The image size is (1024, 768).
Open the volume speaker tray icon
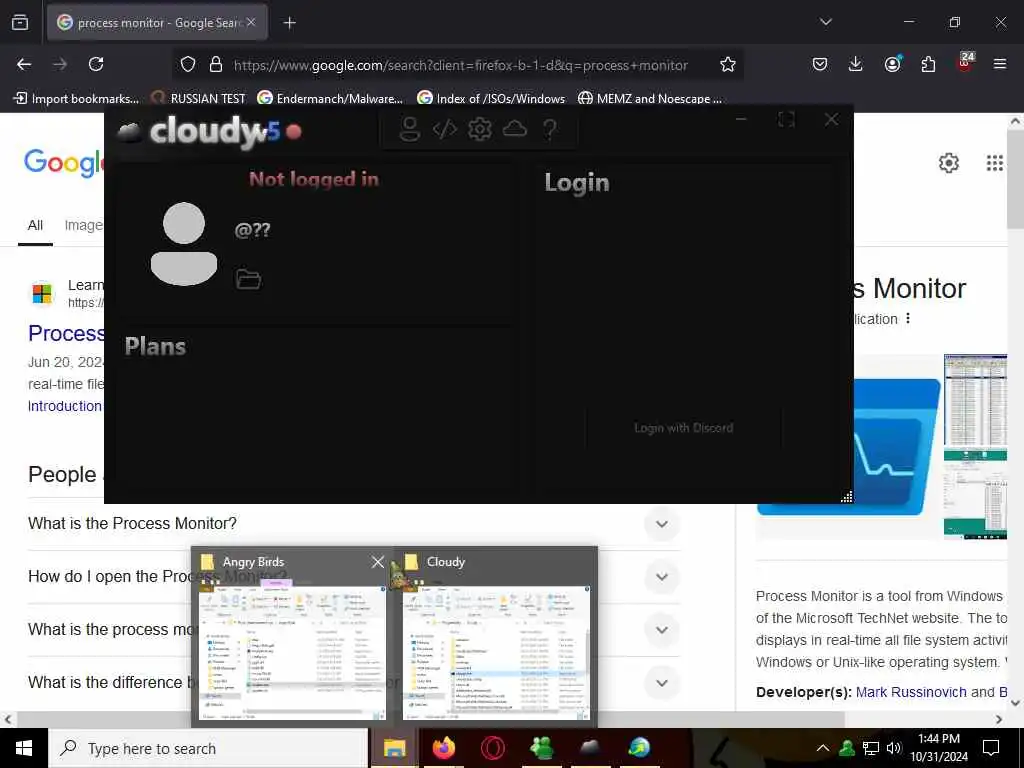pyautogui.click(x=893, y=748)
